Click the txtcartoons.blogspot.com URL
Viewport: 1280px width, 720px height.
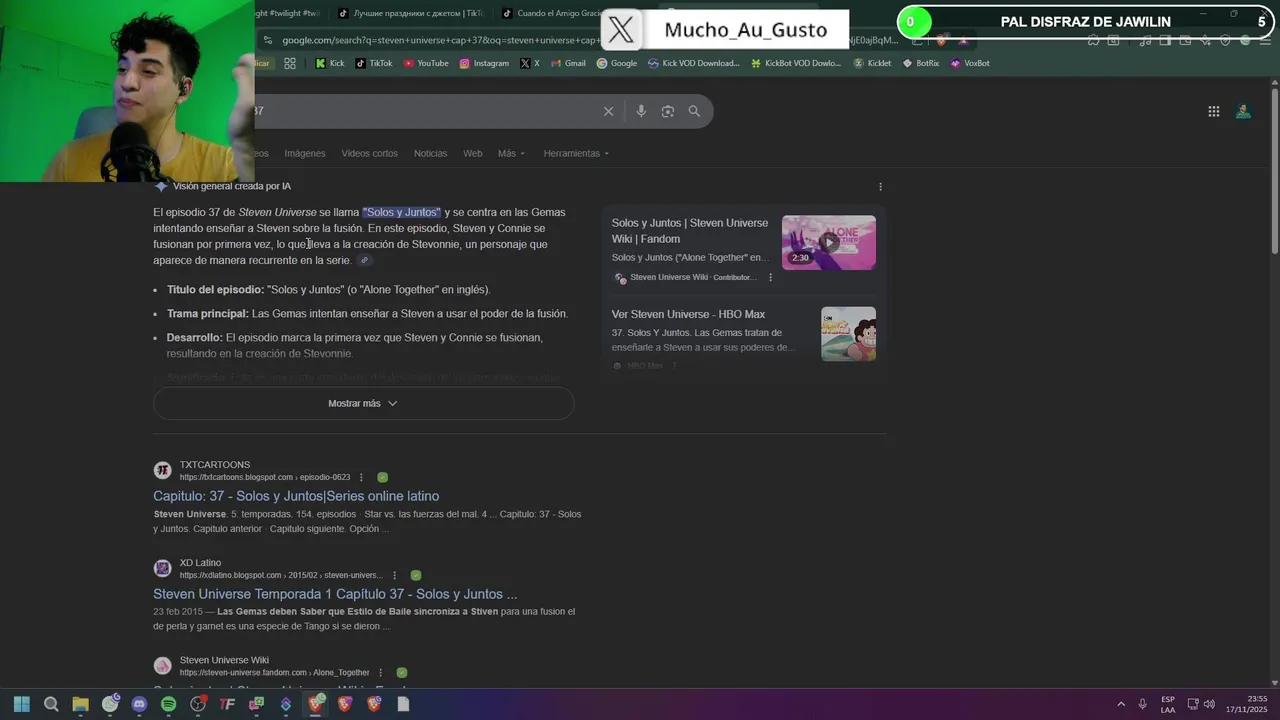point(265,478)
